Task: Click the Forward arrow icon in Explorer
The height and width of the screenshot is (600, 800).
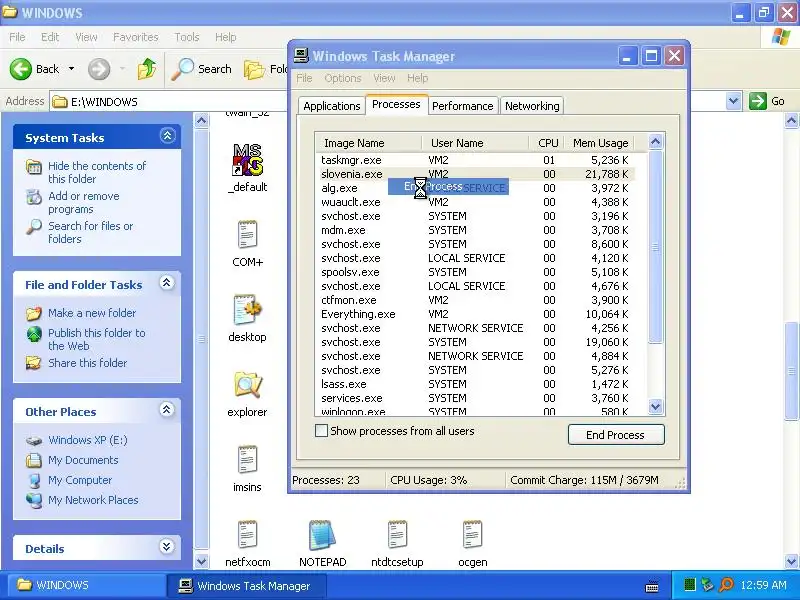Action: point(99,69)
